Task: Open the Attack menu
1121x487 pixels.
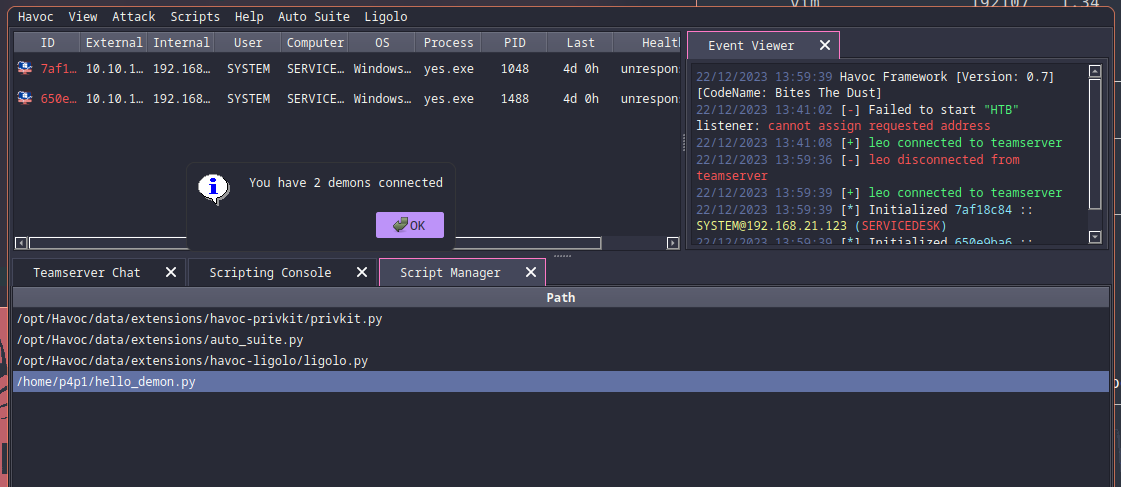Action: coord(133,17)
